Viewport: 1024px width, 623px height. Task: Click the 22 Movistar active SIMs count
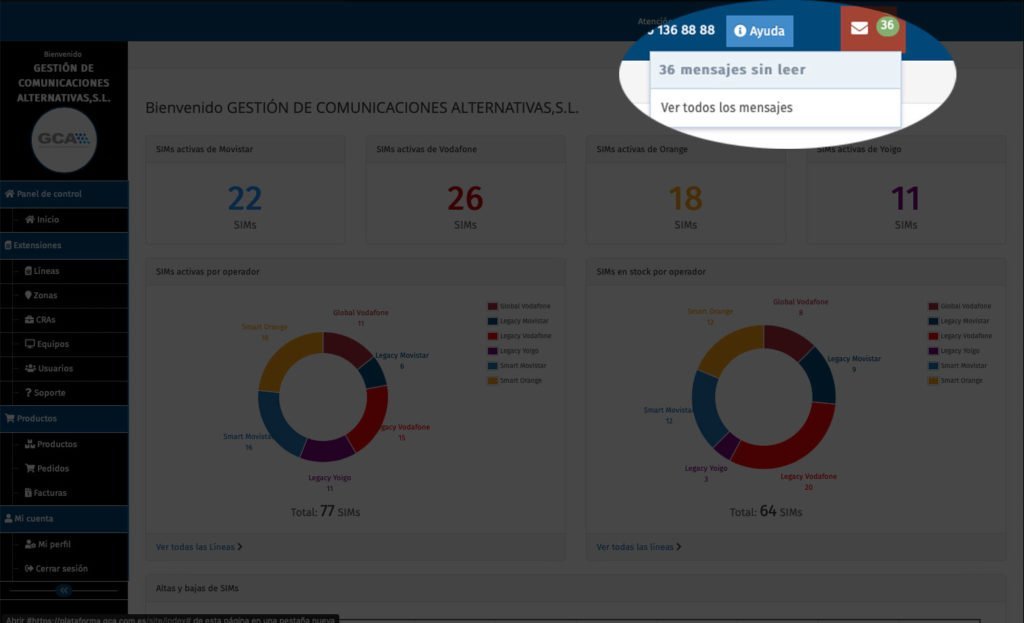point(245,199)
